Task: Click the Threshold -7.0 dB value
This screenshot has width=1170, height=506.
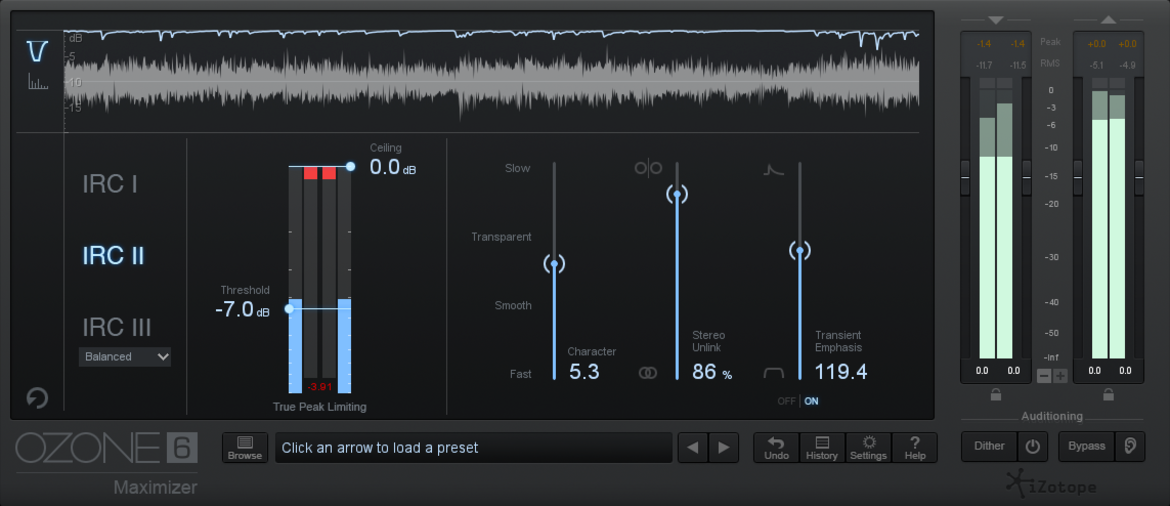Action: (x=243, y=310)
